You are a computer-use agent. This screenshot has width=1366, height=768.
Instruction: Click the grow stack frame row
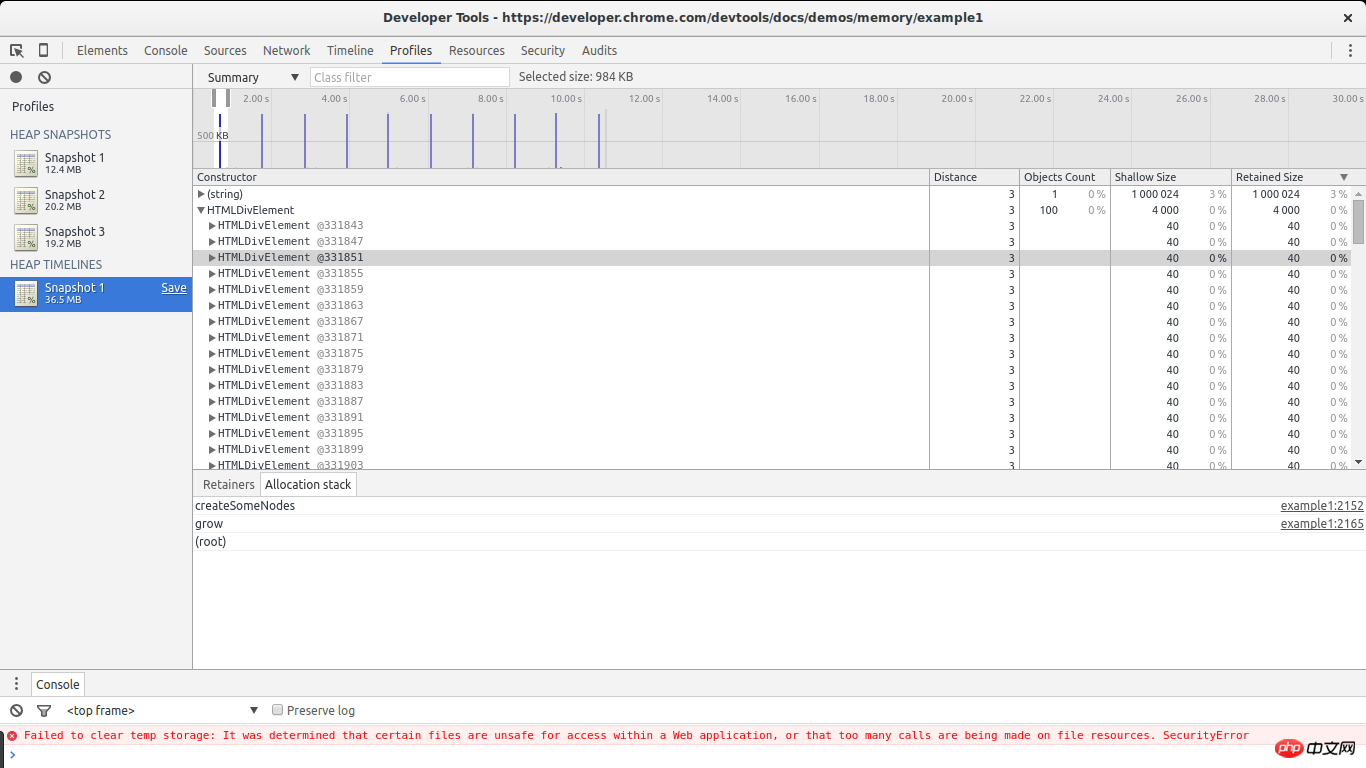point(779,524)
